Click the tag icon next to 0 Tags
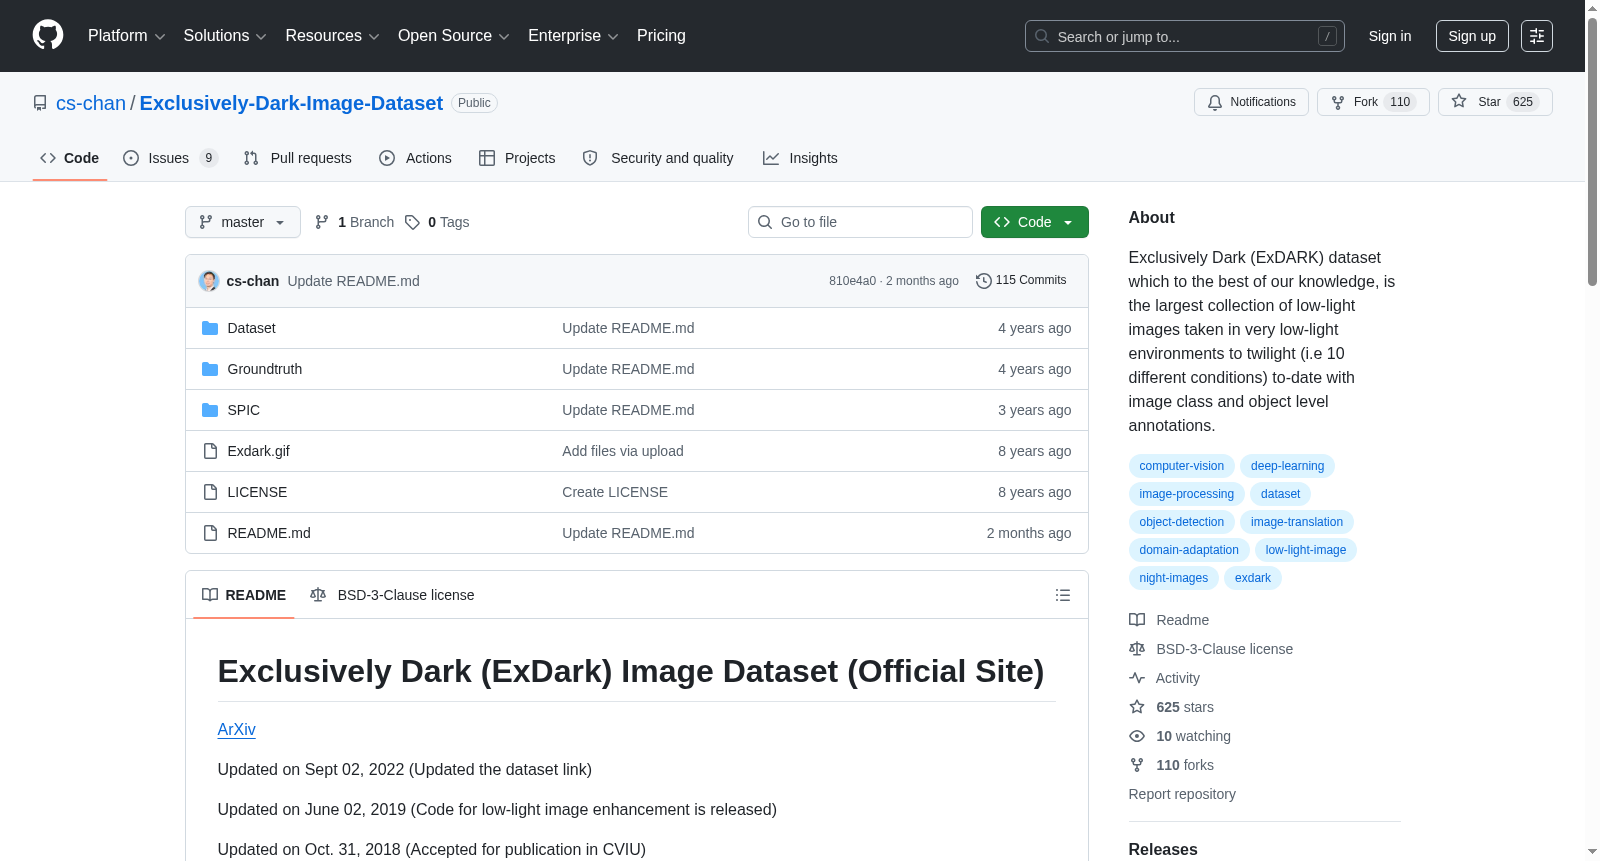Viewport: 1600px width, 861px height. tap(412, 222)
